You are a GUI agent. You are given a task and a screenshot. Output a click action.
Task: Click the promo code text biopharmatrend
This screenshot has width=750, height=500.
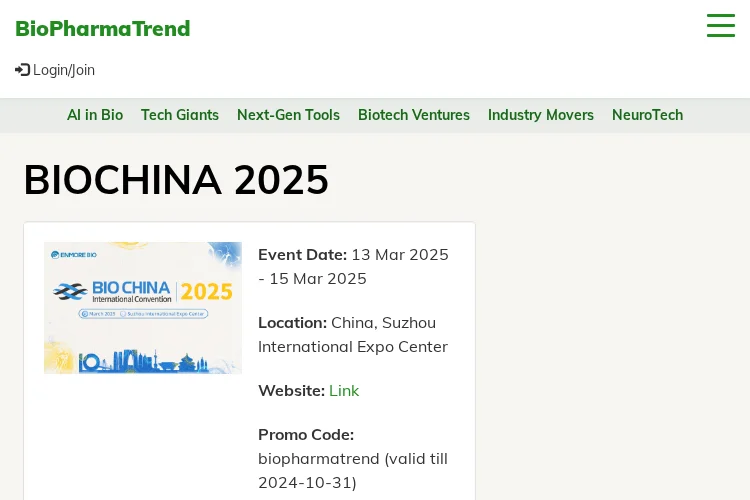(x=319, y=458)
